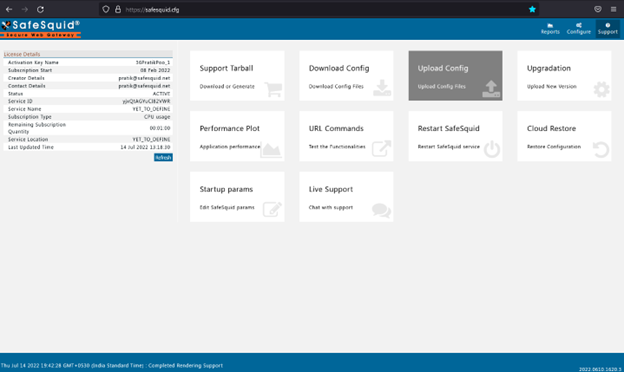Click the download icon on Download Config

tap(382, 88)
